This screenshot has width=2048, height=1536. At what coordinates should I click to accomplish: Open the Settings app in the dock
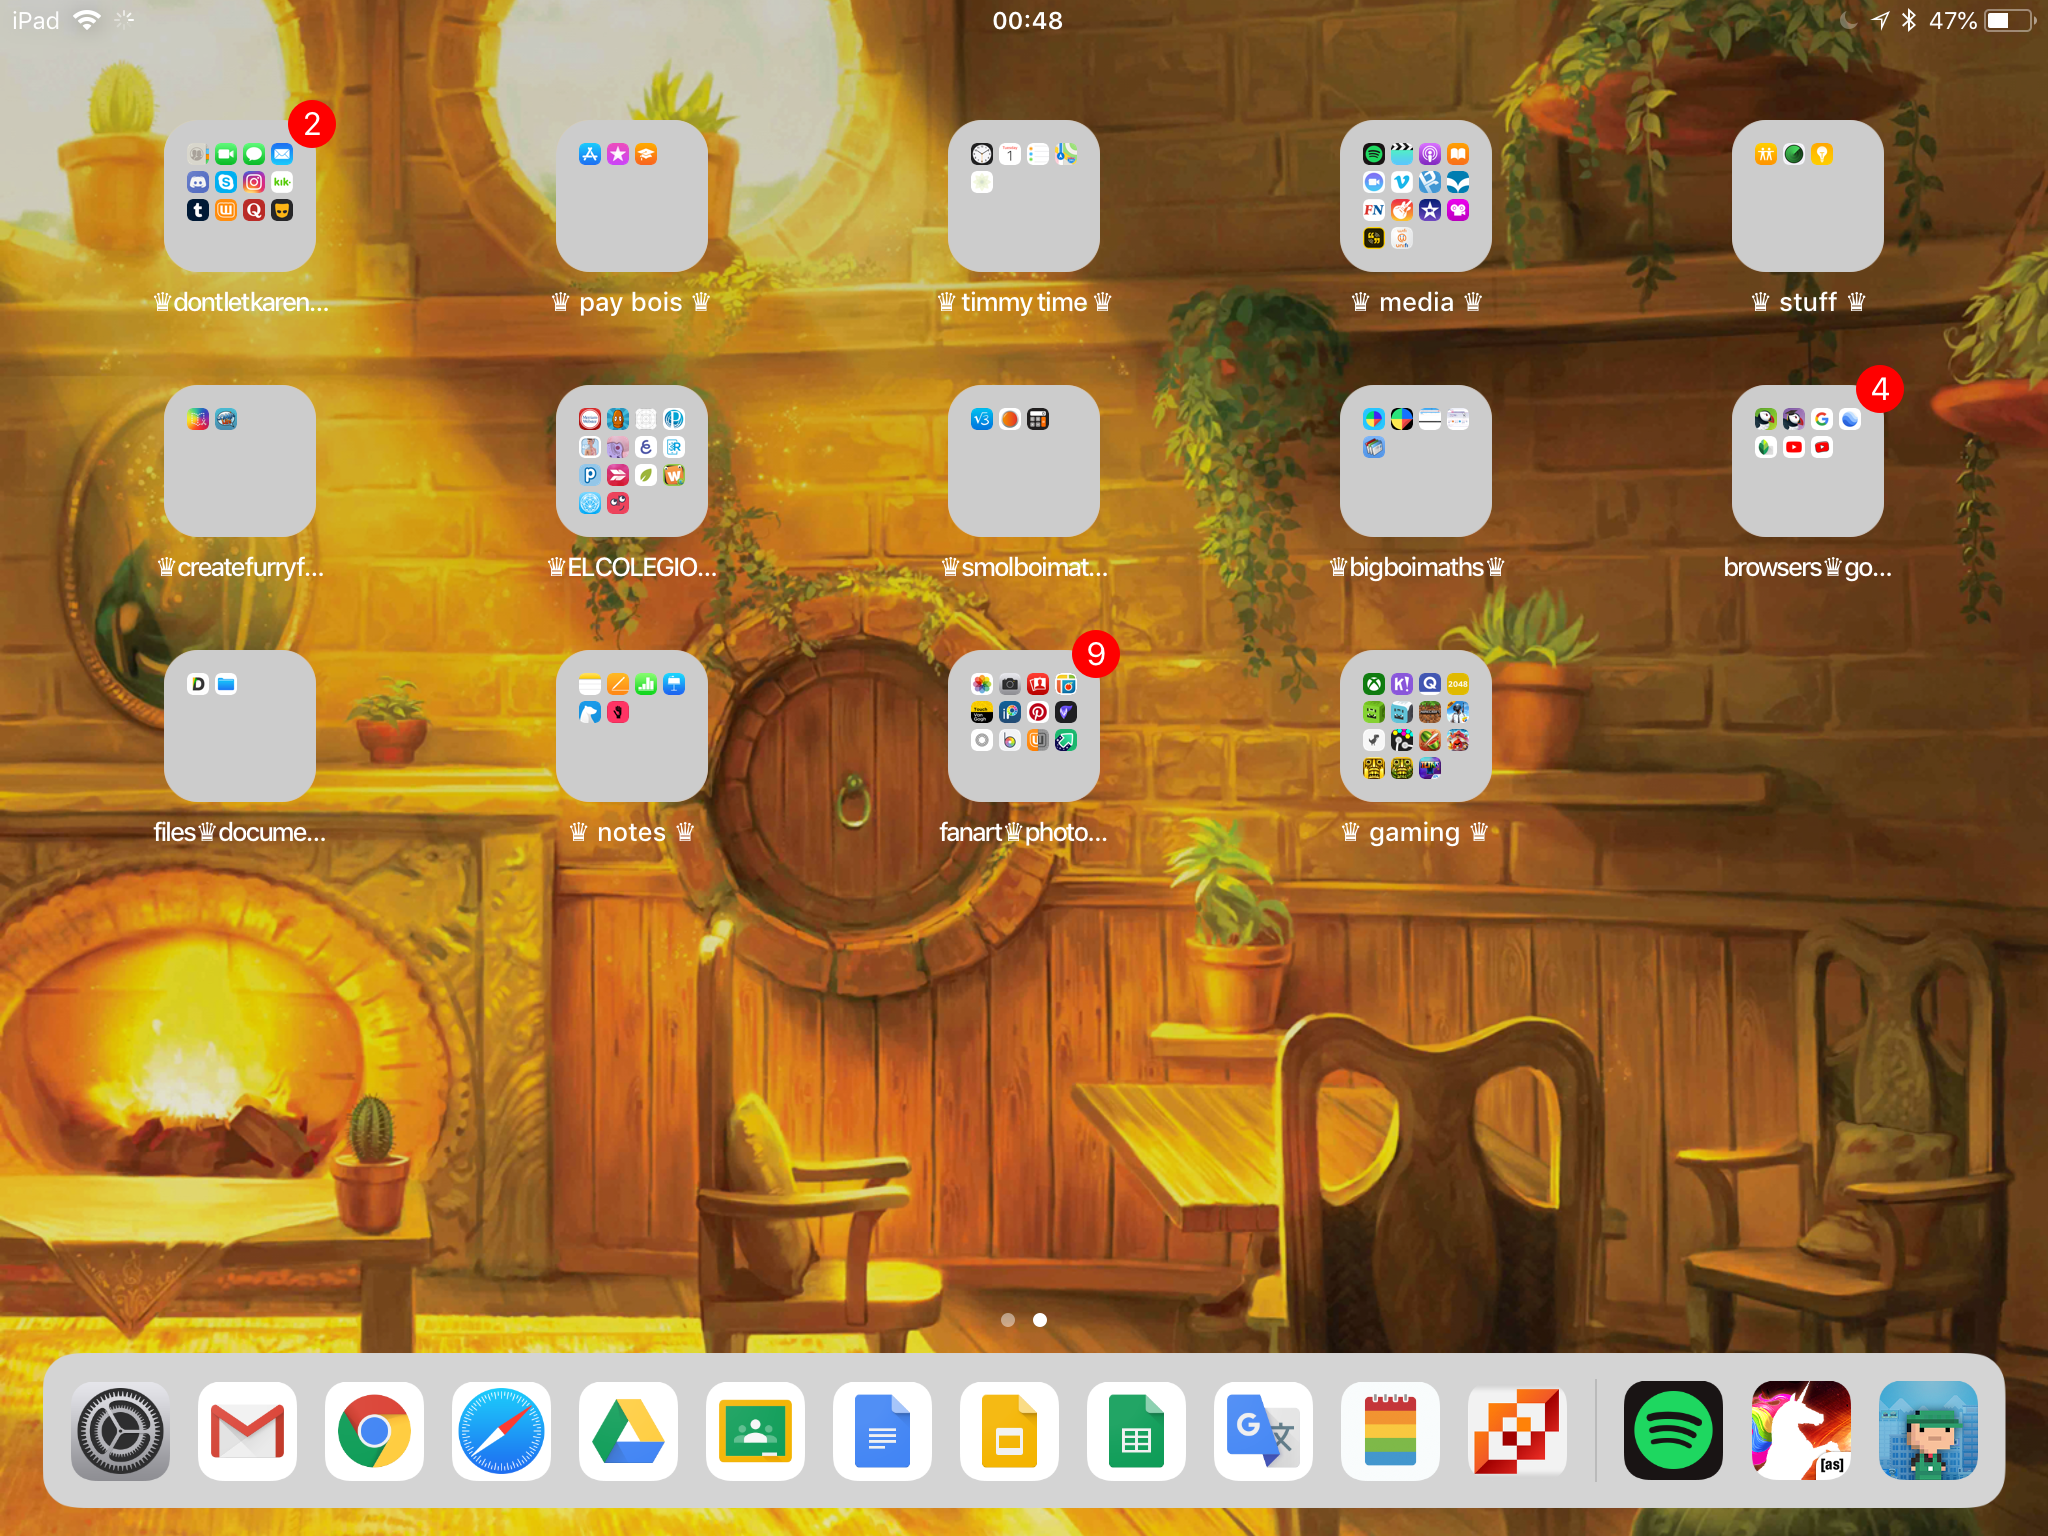(x=120, y=1431)
